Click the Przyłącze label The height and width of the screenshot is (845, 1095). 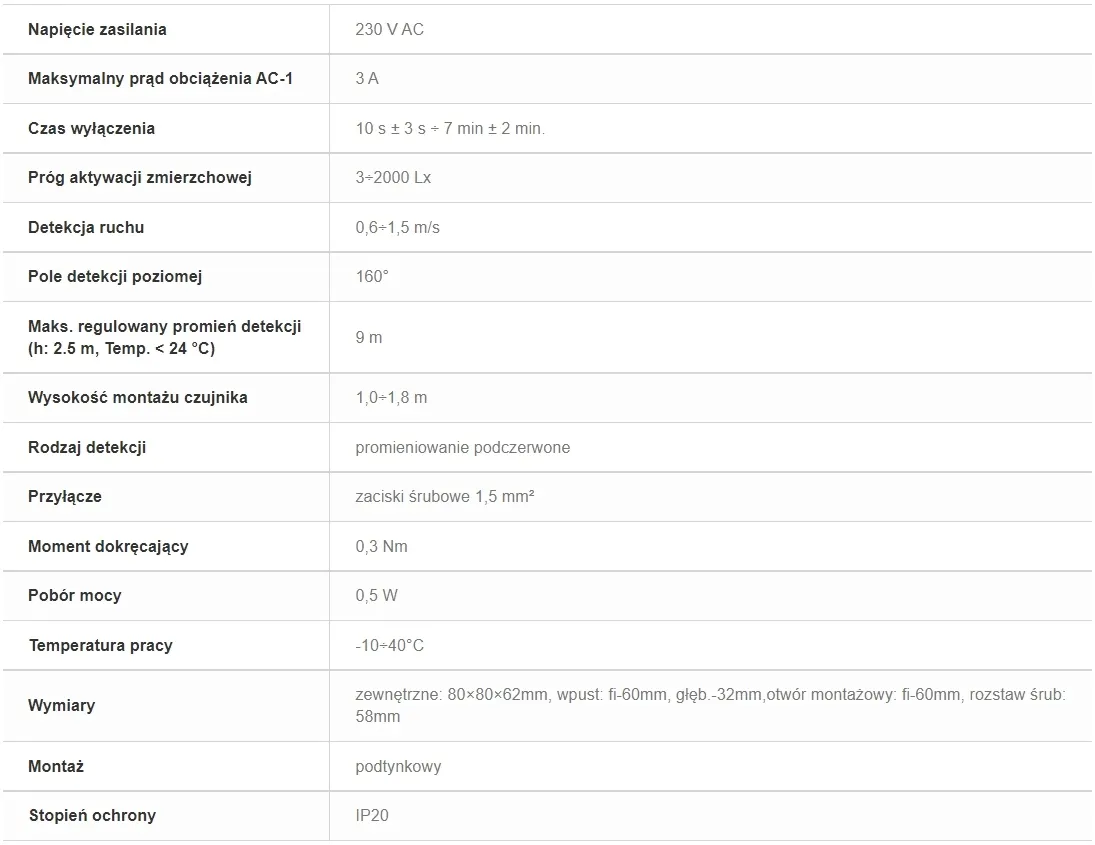65,497
